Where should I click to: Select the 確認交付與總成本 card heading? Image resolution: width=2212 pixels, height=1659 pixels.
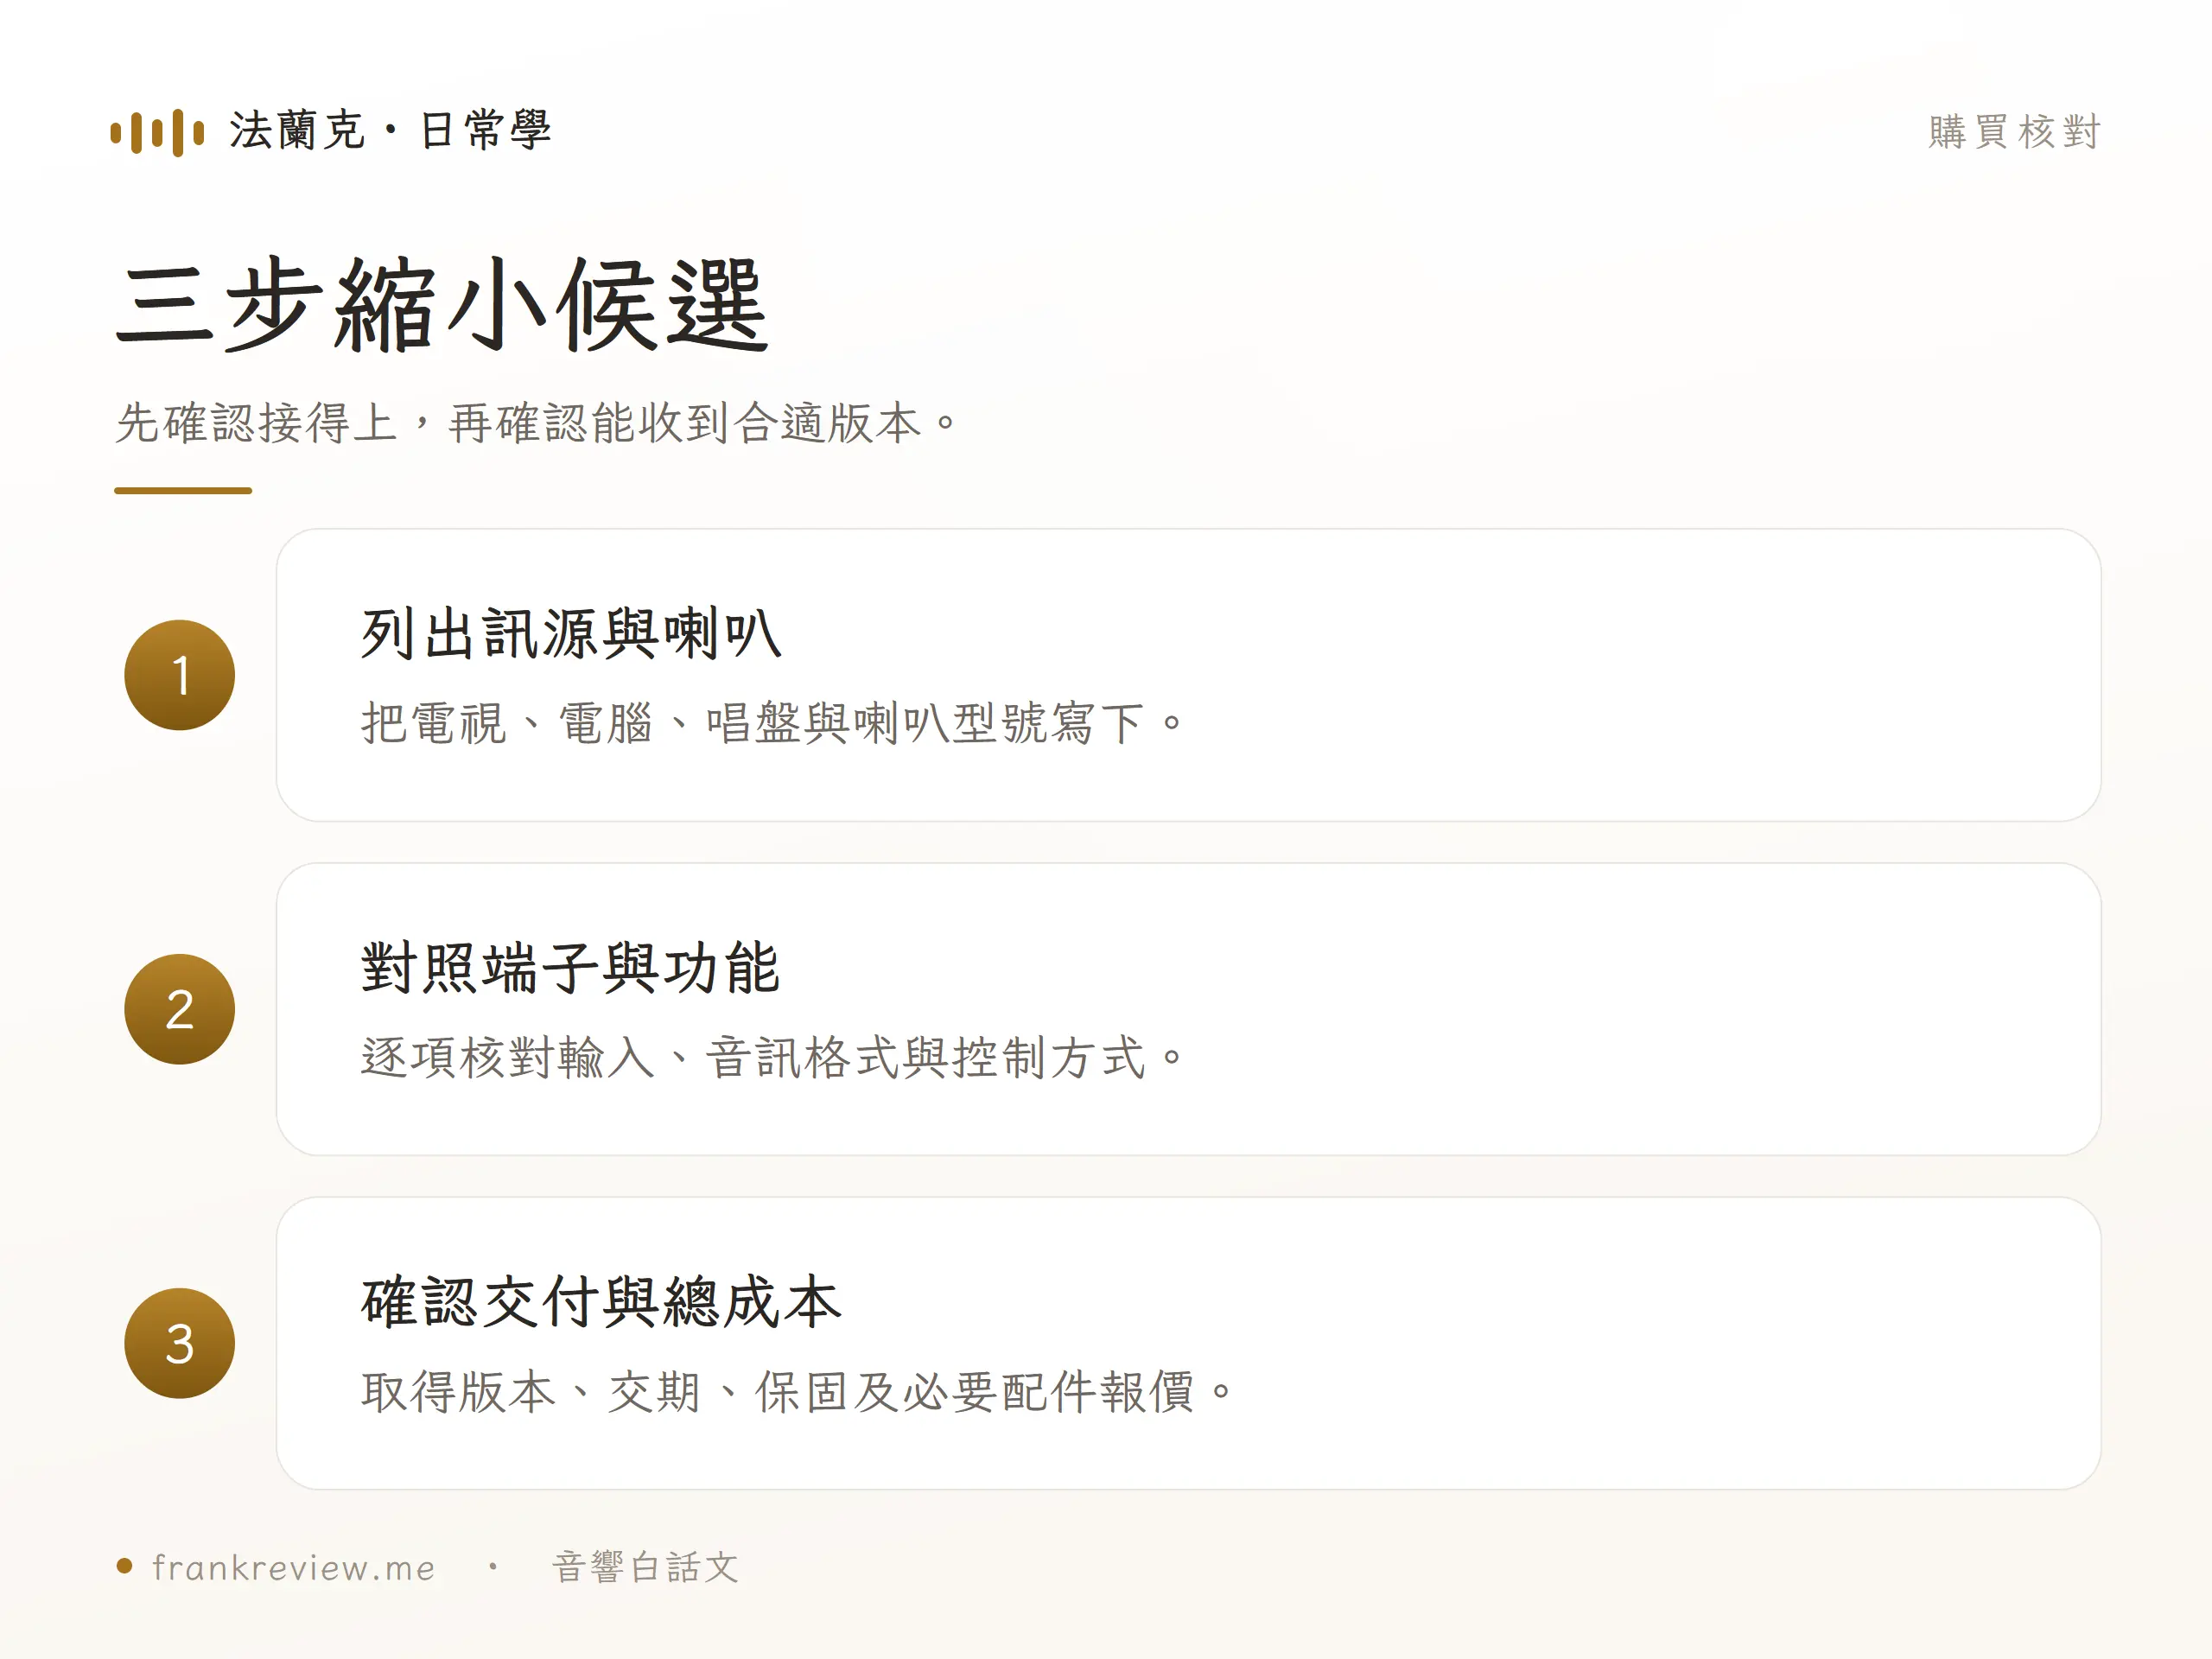click(601, 1301)
